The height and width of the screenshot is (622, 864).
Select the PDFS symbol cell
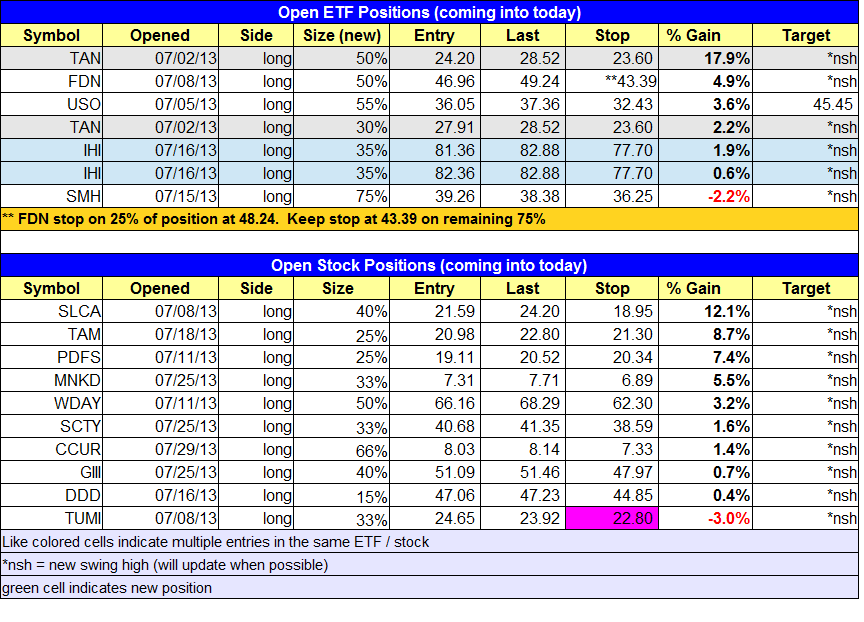[51, 358]
